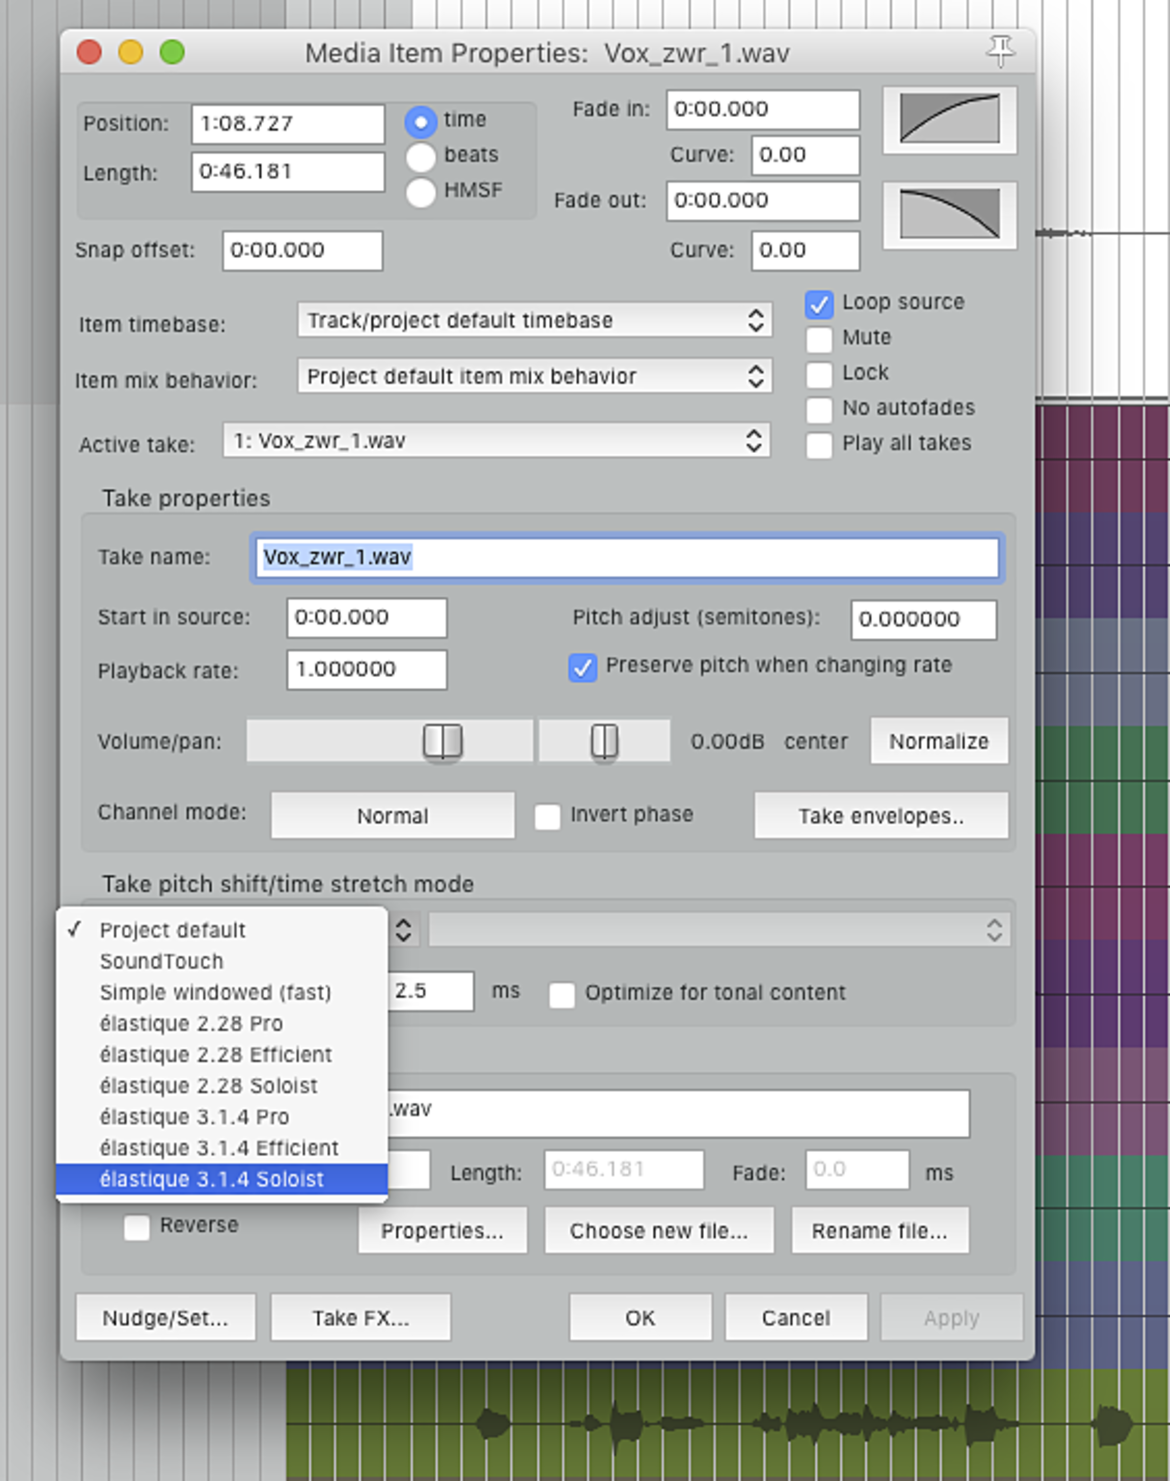Select the time radio button
Image resolution: width=1170 pixels, height=1481 pixels.
(421, 121)
